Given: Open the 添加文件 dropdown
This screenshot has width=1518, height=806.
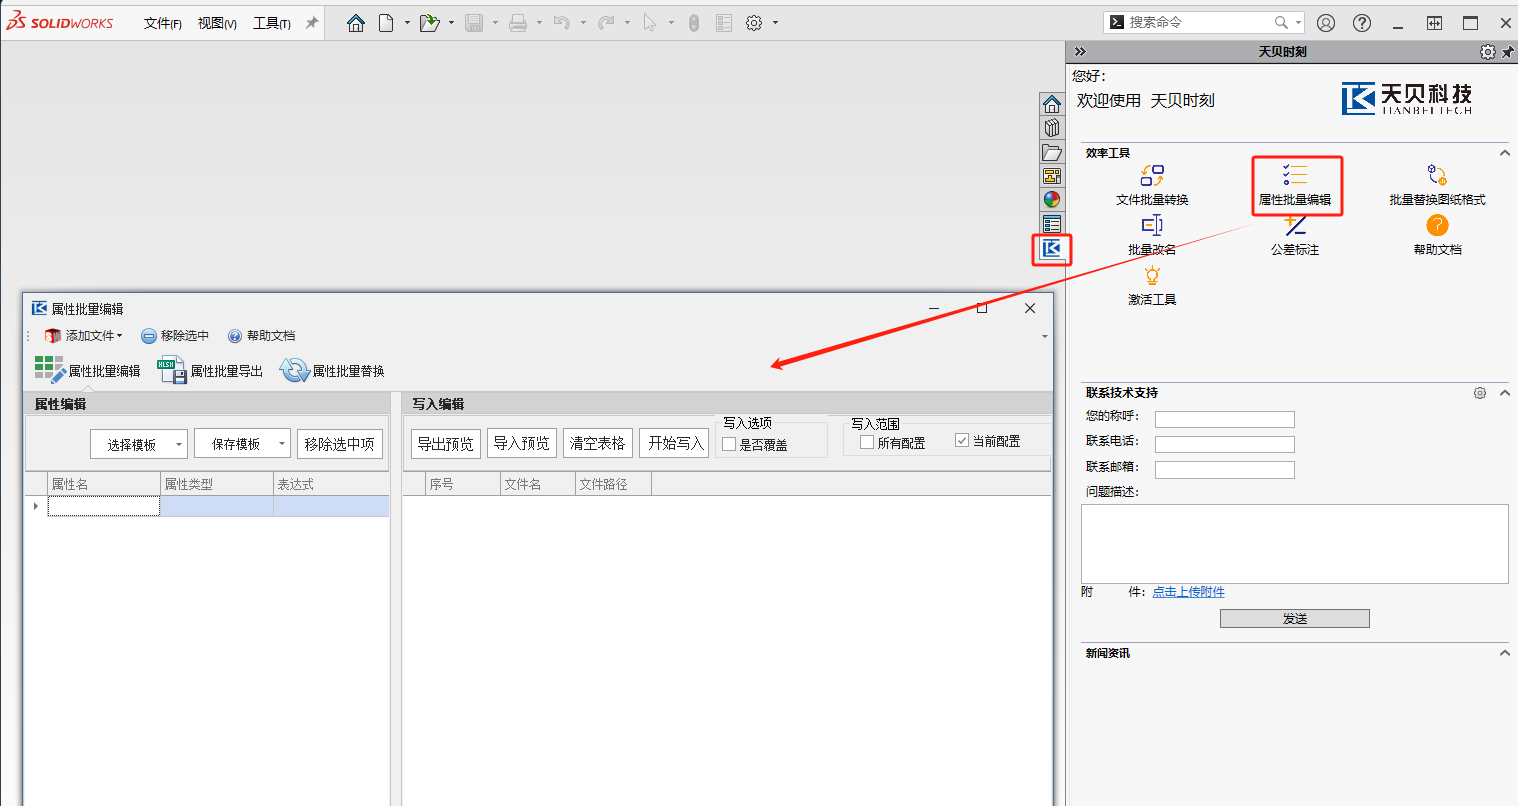Looking at the screenshot, I should click(x=84, y=336).
